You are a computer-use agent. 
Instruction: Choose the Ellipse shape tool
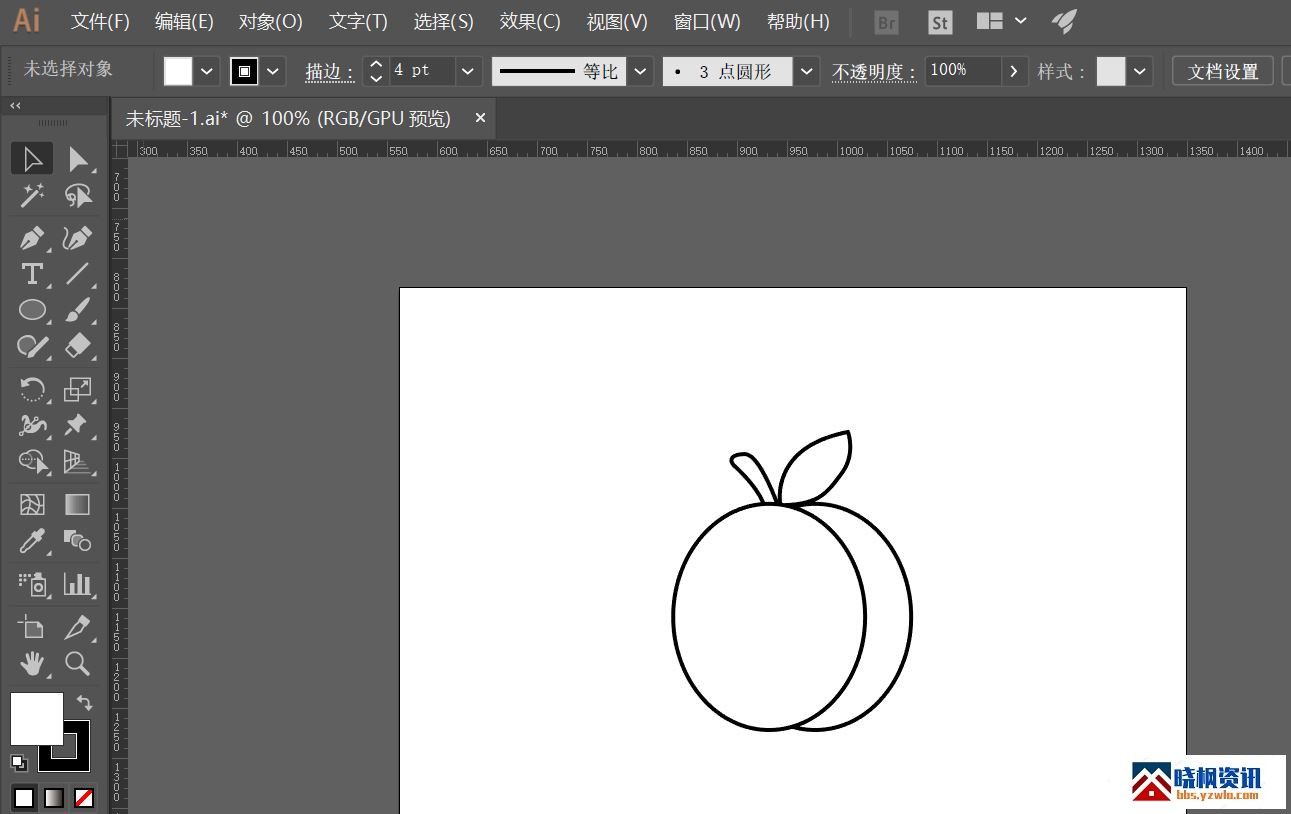tap(32, 310)
